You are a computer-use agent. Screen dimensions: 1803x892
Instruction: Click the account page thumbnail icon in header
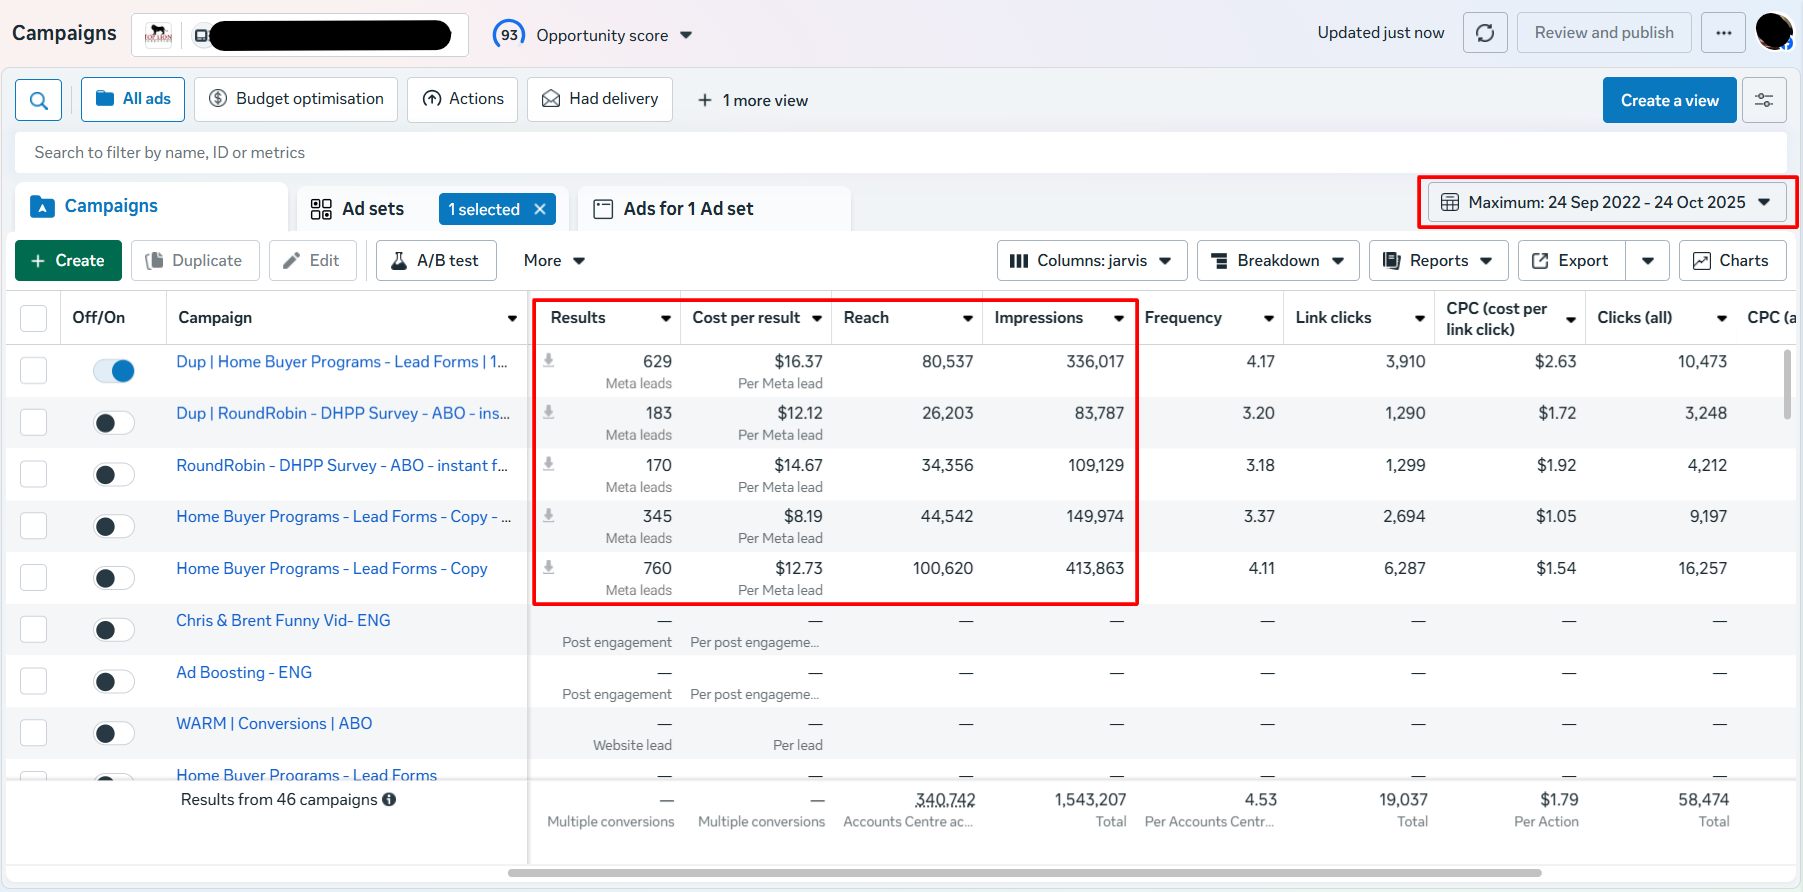point(158,35)
